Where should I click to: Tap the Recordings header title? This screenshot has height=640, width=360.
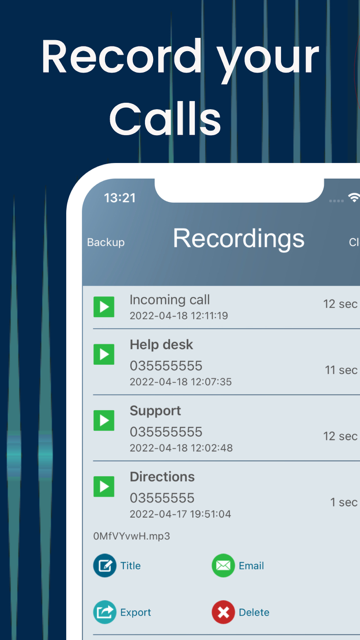pos(238,238)
